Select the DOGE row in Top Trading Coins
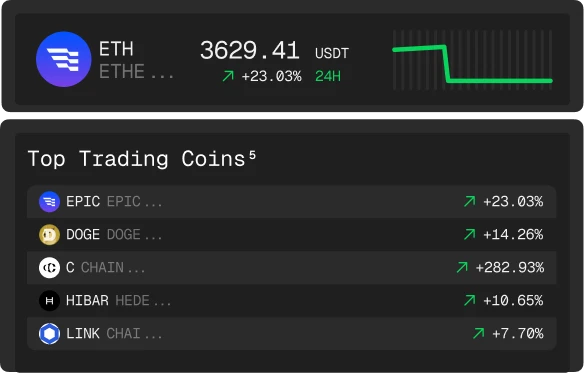The image size is (584, 373). tap(292, 235)
